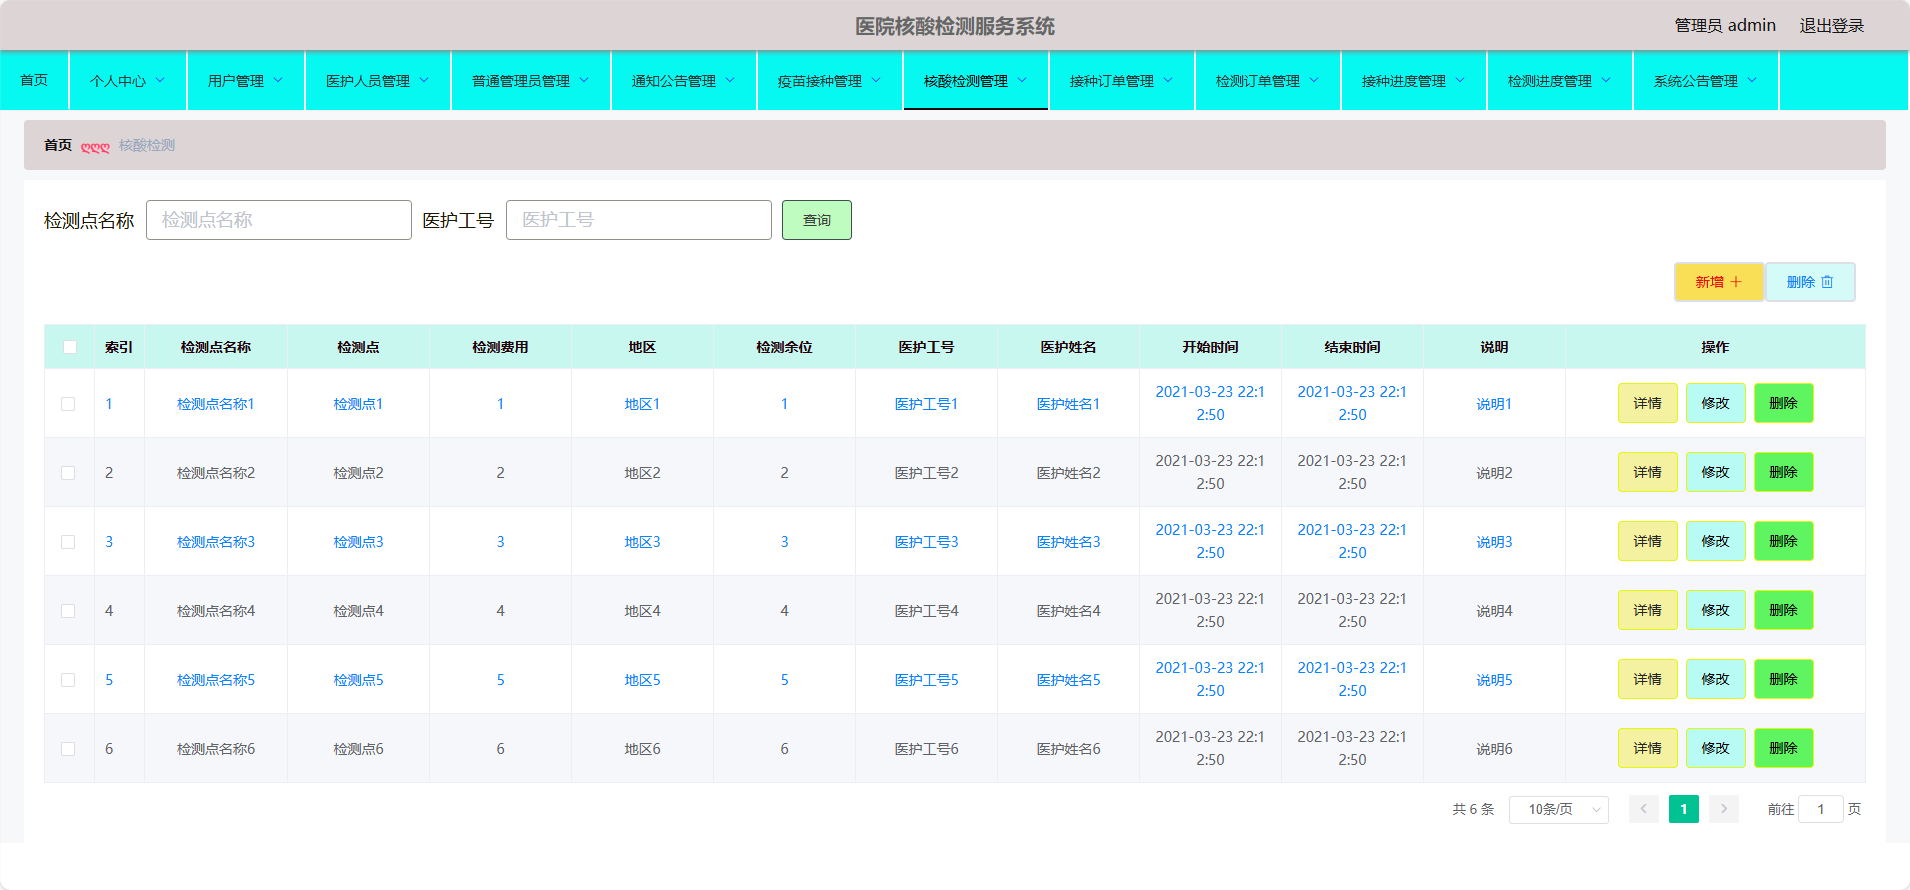Open the 系统公告管理 menu

click(1706, 81)
